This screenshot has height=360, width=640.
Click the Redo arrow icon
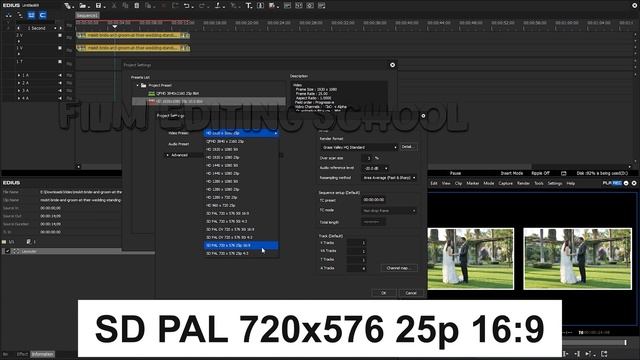[202, 6]
